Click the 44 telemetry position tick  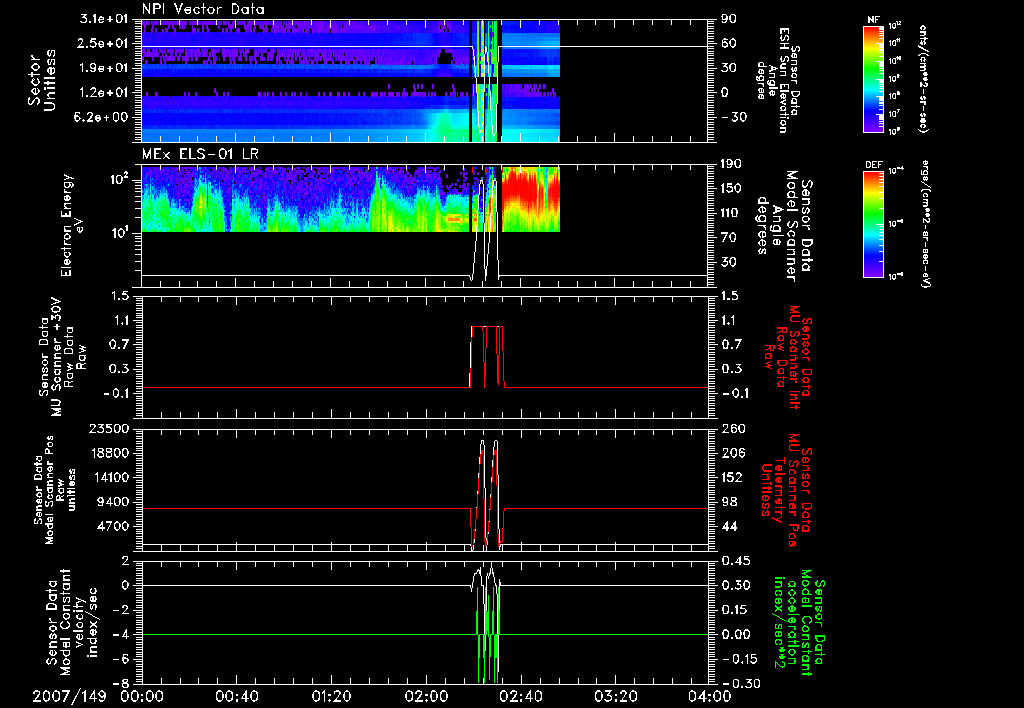click(x=729, y=526)
